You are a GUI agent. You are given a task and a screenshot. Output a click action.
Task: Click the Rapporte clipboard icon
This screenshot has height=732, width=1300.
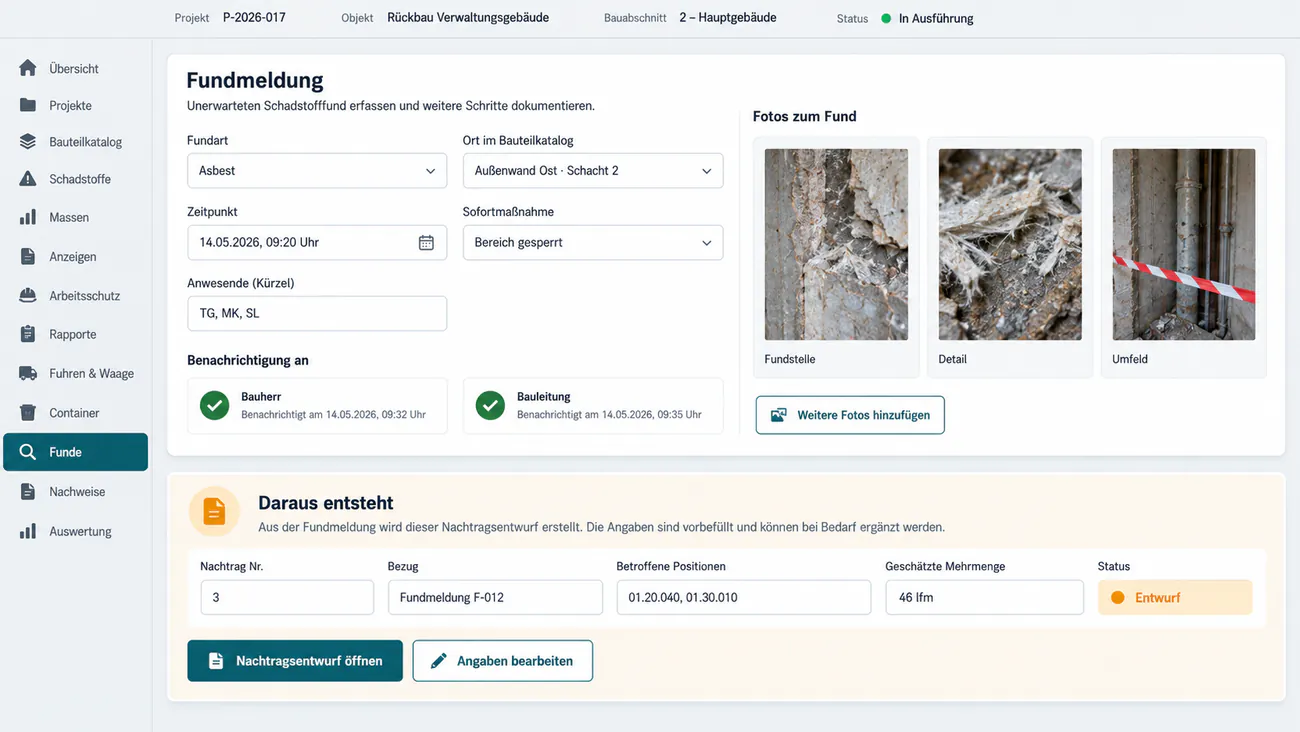tap(28, 334)
